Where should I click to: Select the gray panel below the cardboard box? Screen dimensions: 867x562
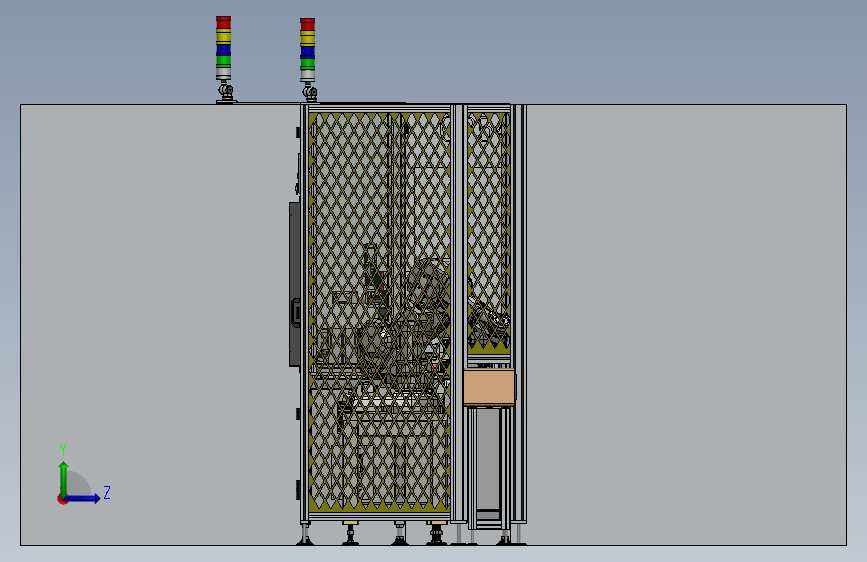488,459
